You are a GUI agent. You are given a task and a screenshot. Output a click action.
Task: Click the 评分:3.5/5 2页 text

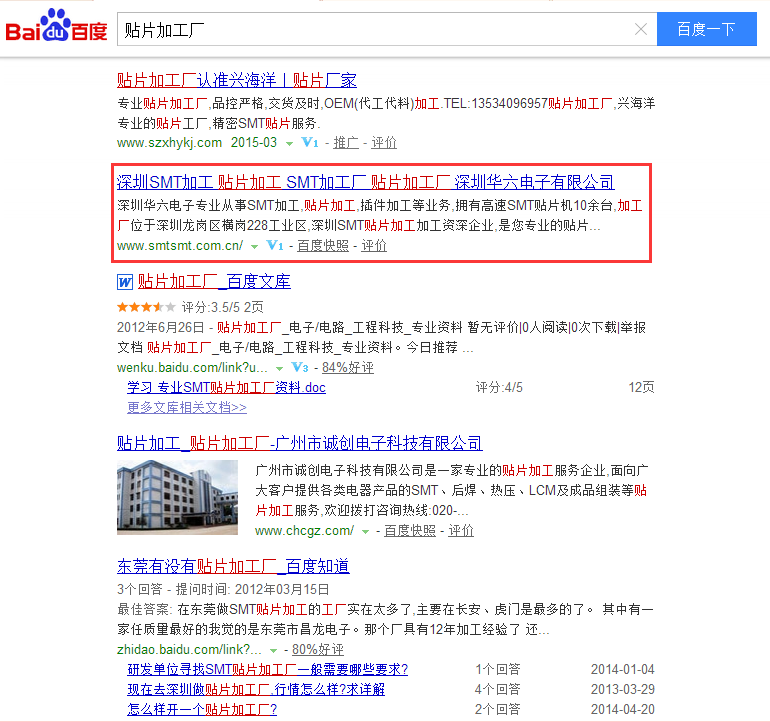222,307
